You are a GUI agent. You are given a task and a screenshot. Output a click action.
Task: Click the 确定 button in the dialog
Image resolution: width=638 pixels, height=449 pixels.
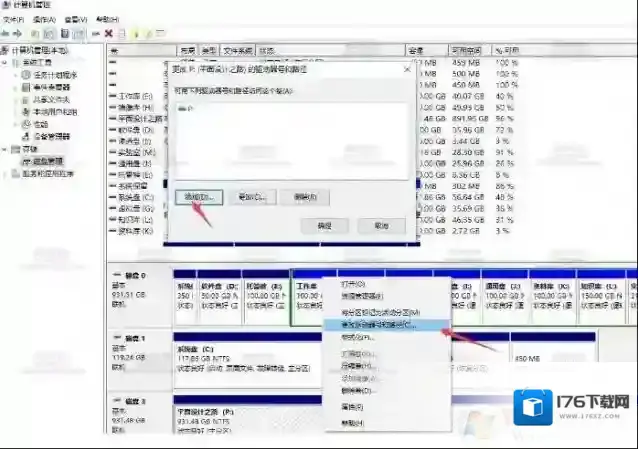coord(324,226)
